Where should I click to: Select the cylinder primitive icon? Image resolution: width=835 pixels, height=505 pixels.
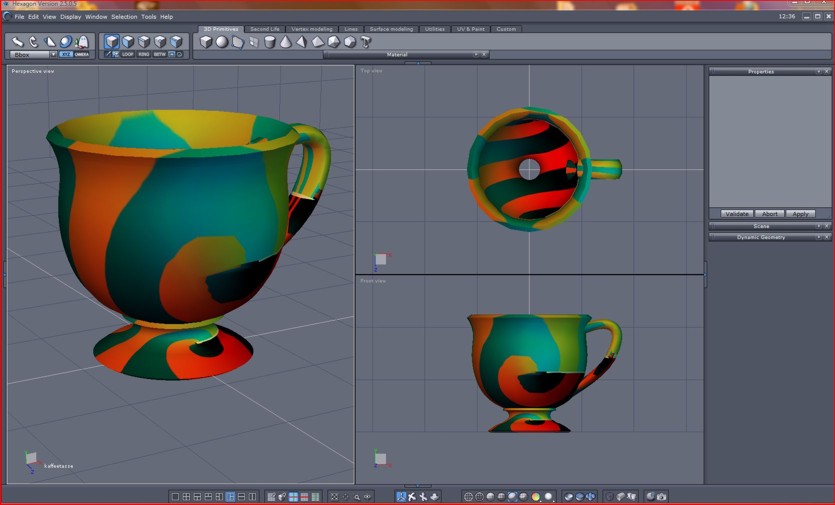click(x=270, y=42)
